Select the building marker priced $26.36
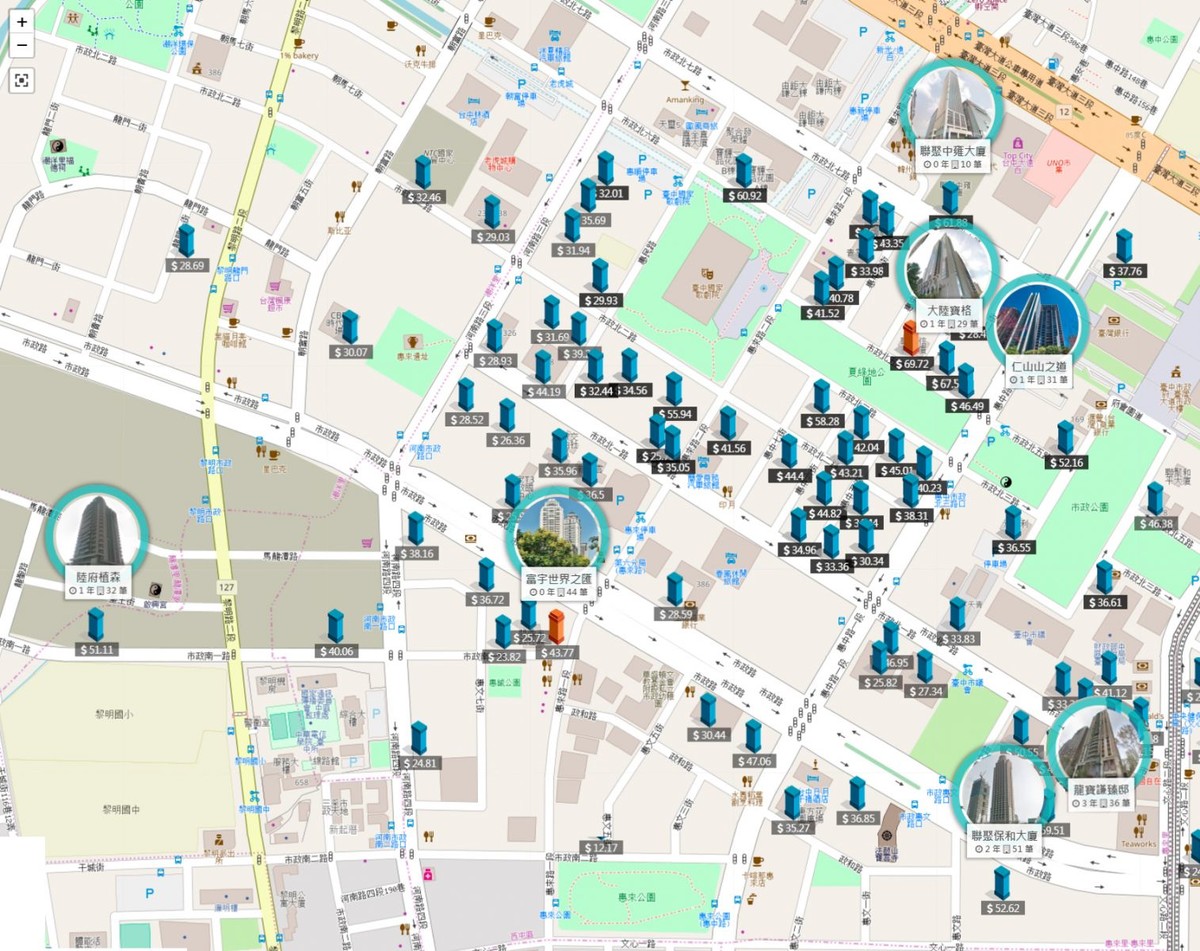 point(507,423)
